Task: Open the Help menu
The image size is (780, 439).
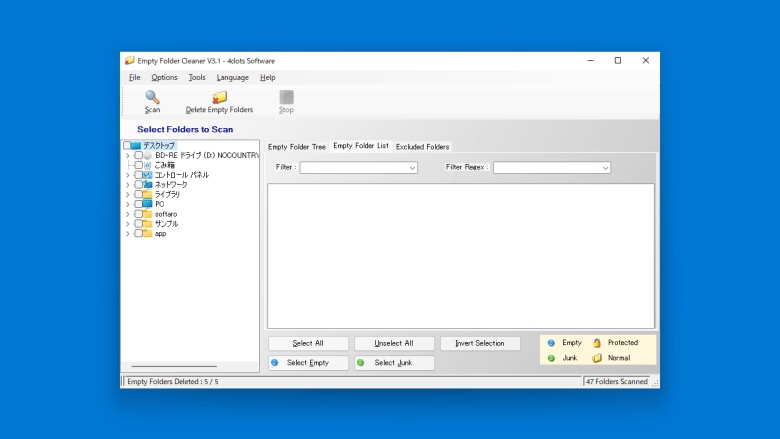Action: (268, 78)
